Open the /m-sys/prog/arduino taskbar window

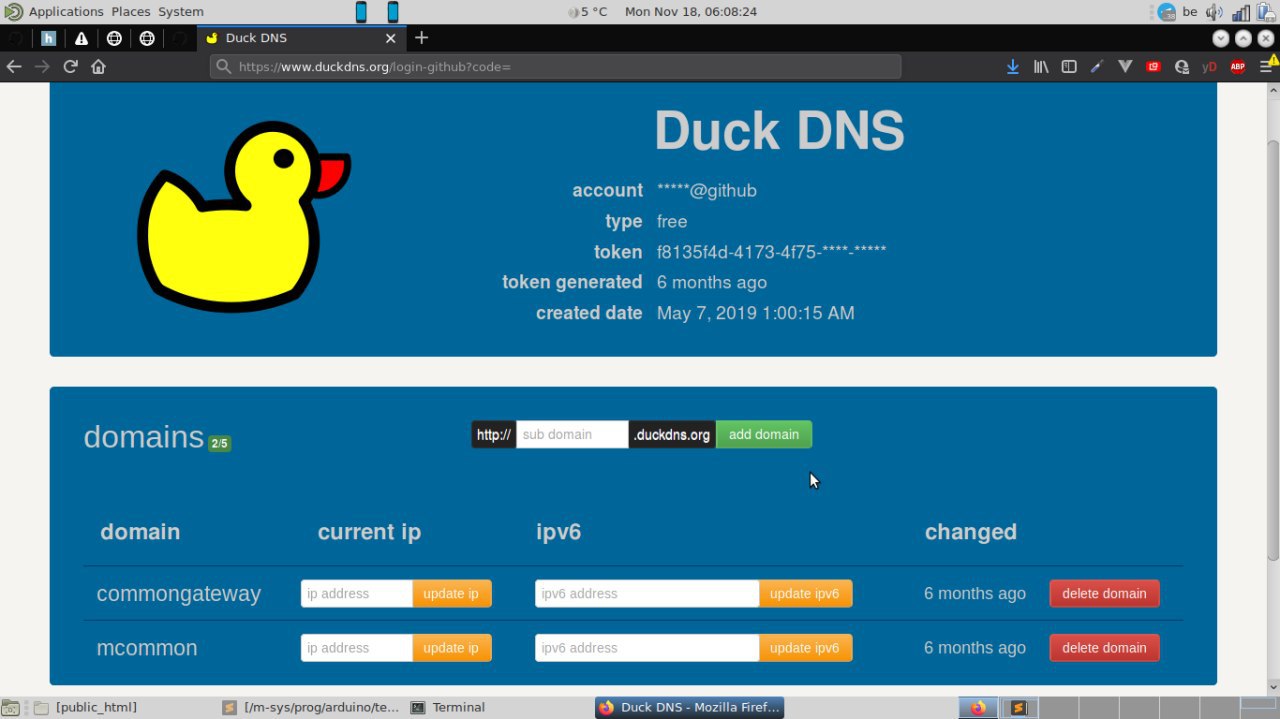tap(310, 707)
